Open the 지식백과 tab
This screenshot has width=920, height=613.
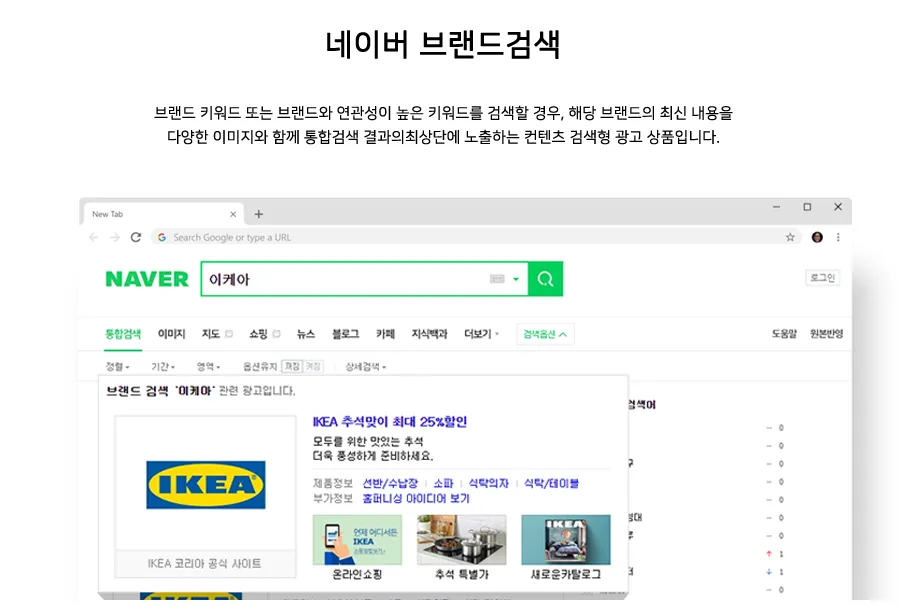click(x=429, y=334)
